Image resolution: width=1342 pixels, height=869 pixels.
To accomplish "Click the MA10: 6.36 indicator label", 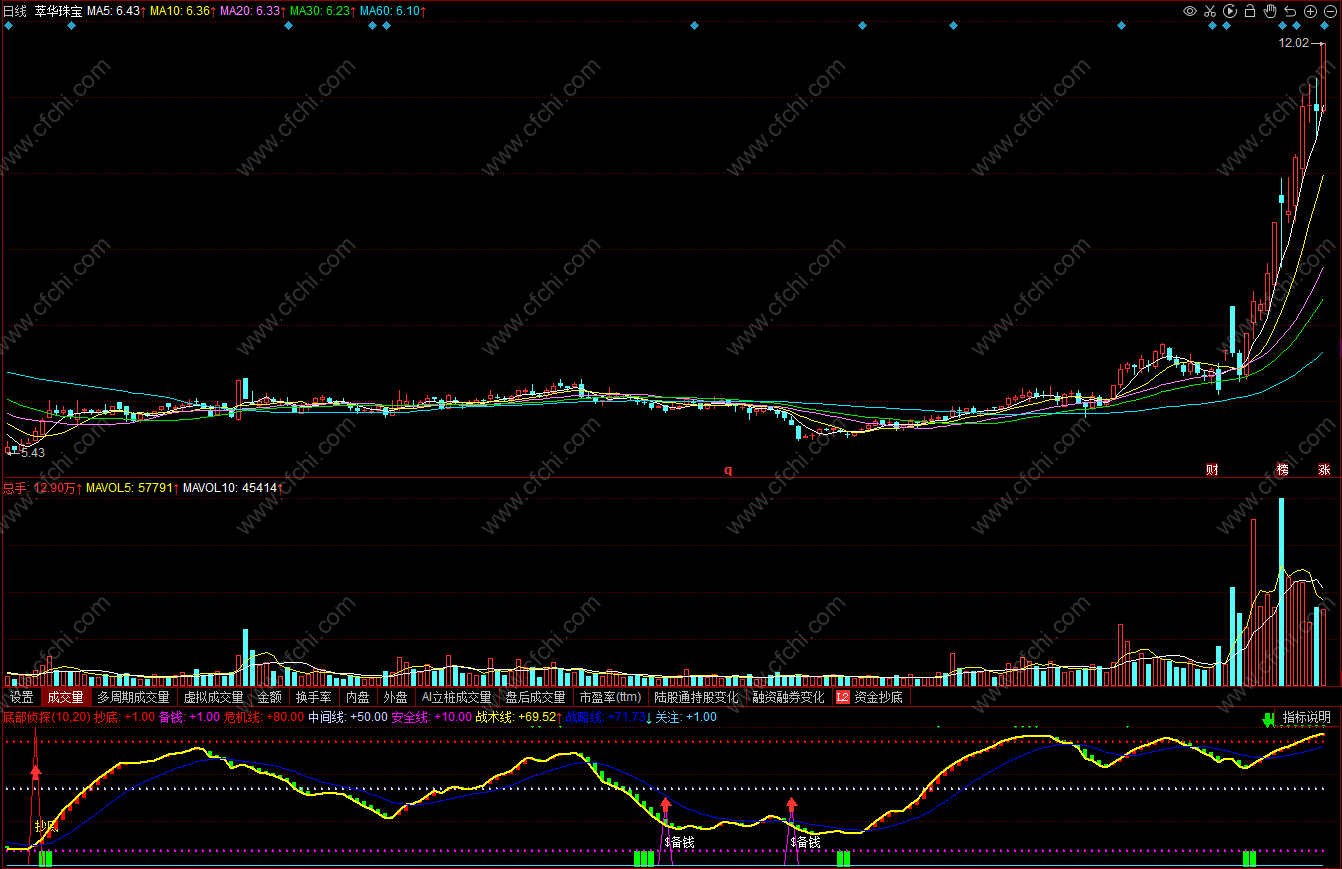I will pyautogui.click(x=183, y=11).
